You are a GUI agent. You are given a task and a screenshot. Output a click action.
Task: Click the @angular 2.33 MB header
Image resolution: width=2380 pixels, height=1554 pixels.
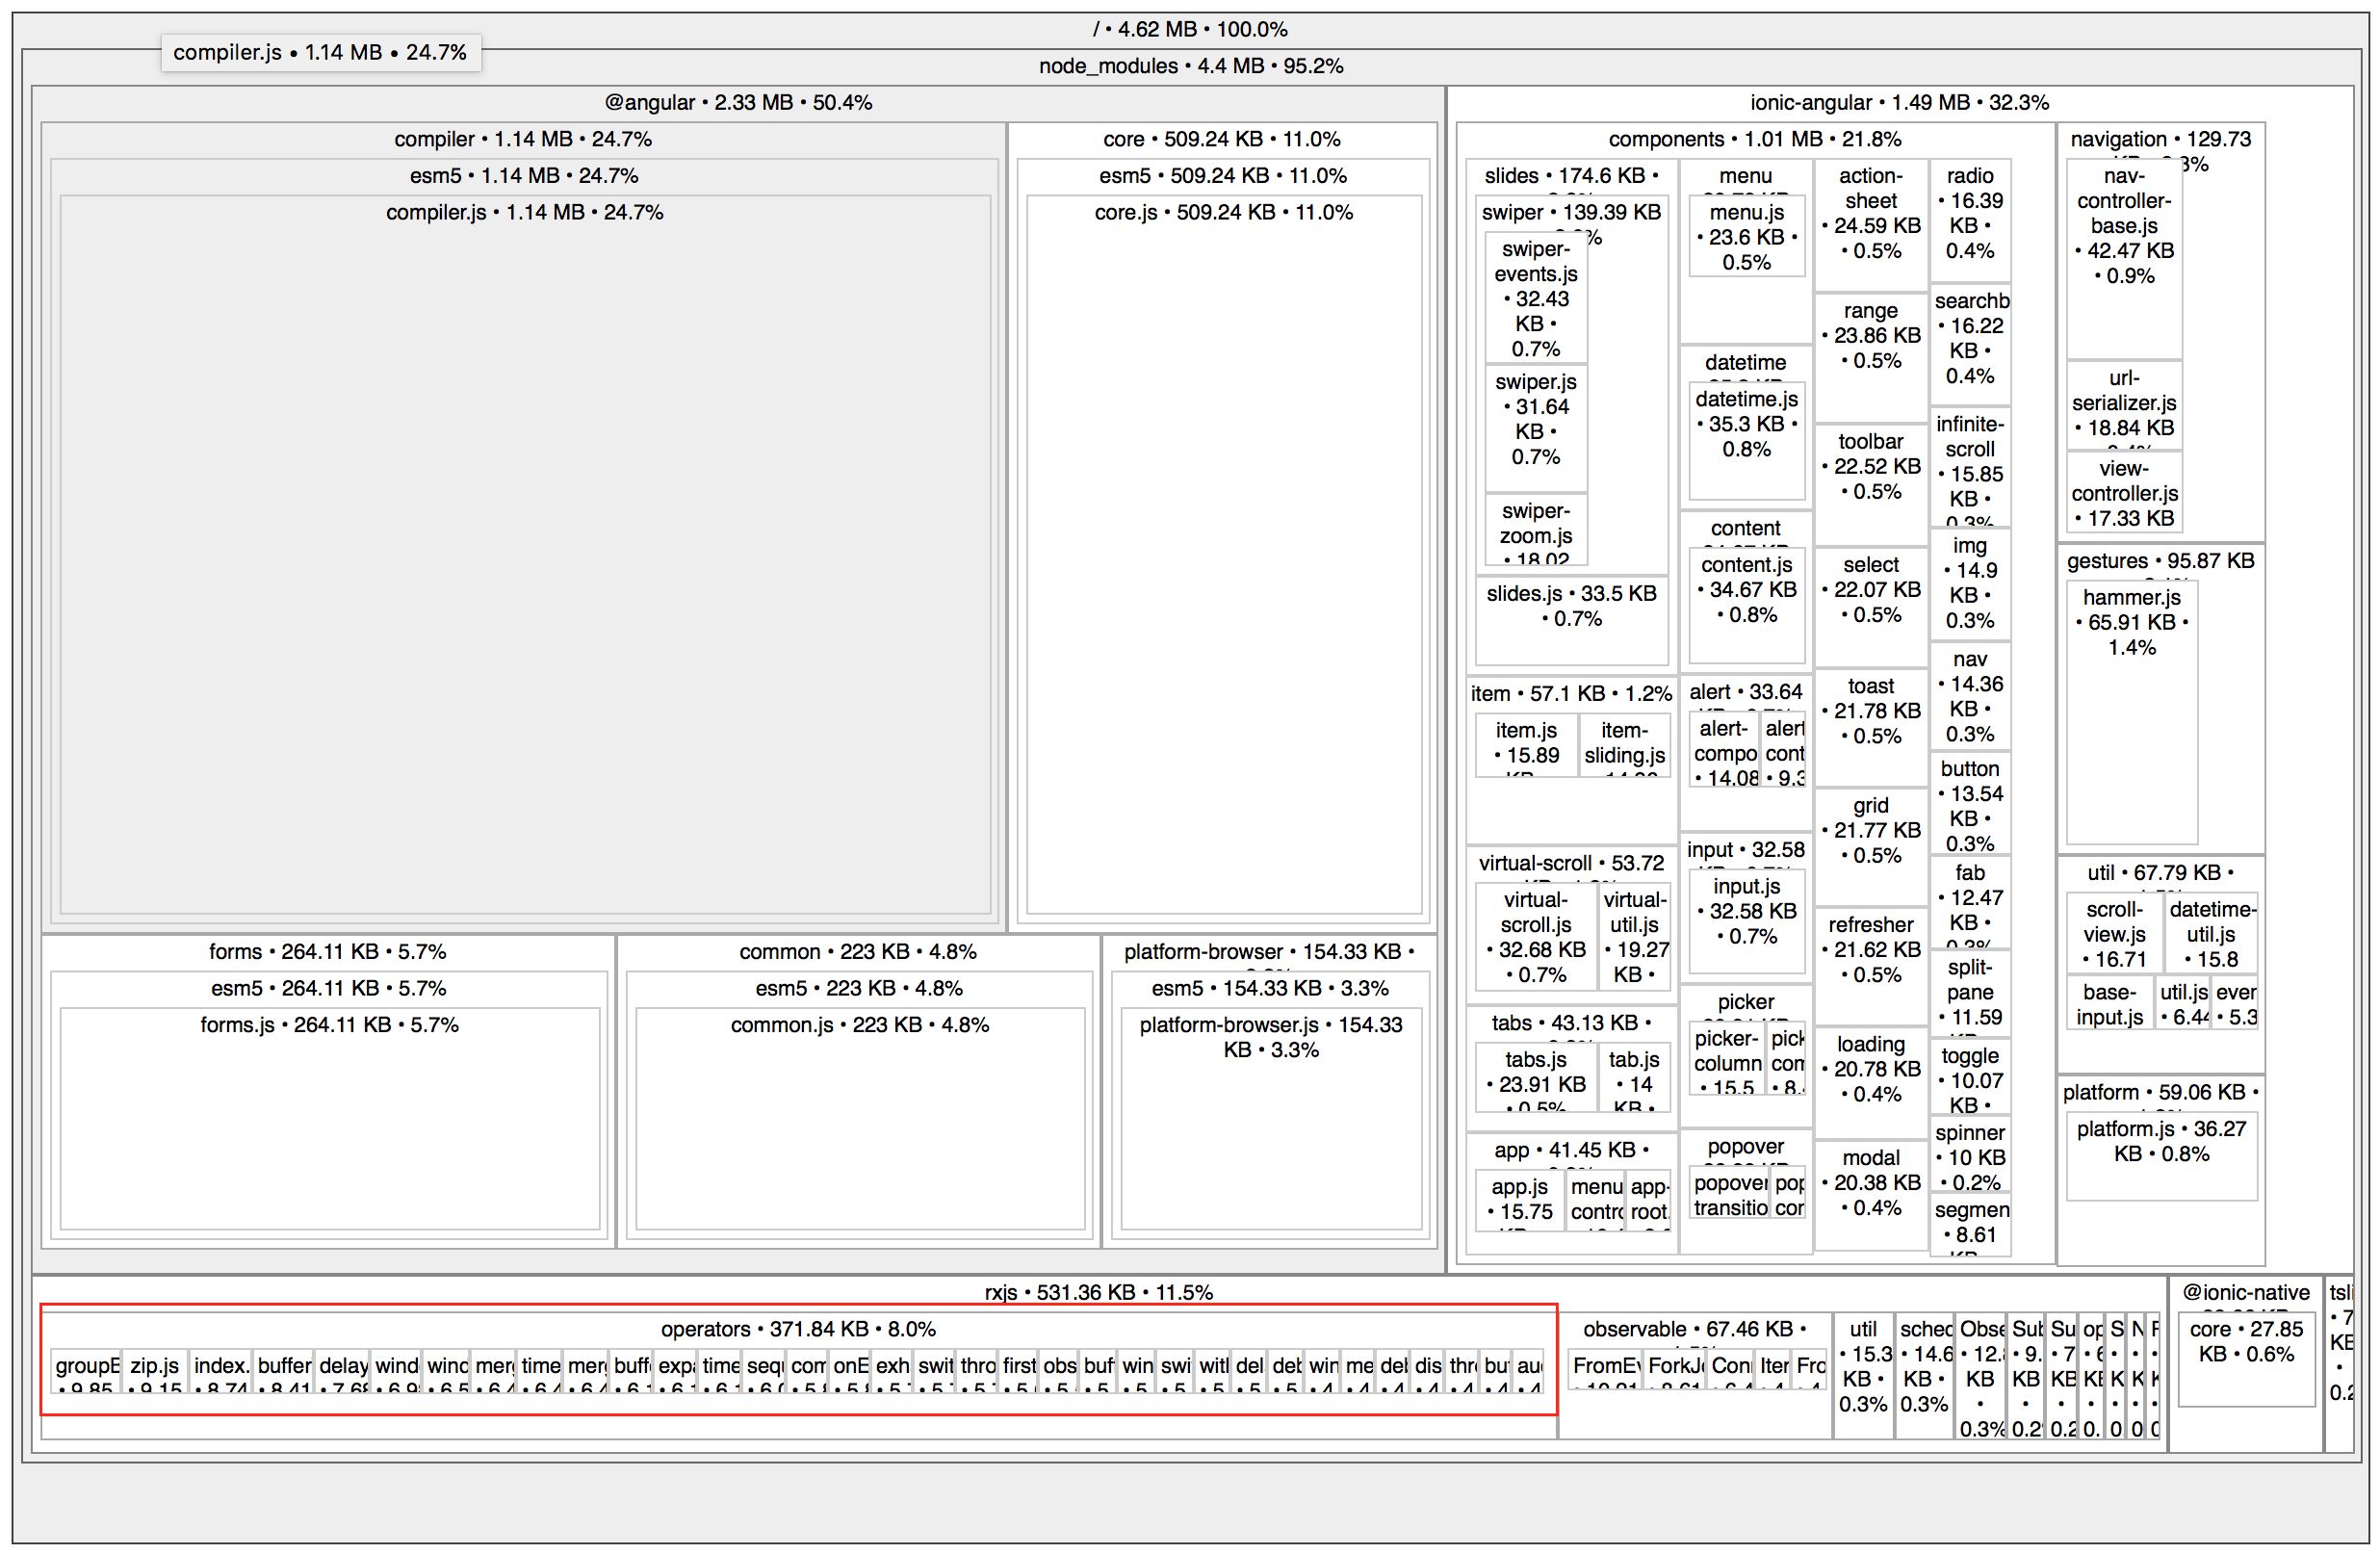click(x=737, y=102)
